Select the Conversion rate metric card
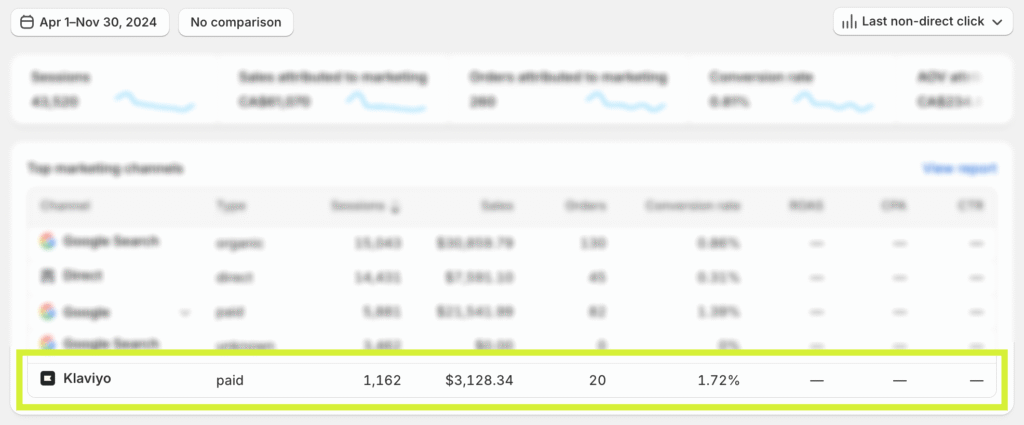The image size is (1024, 425). point(790,90)
